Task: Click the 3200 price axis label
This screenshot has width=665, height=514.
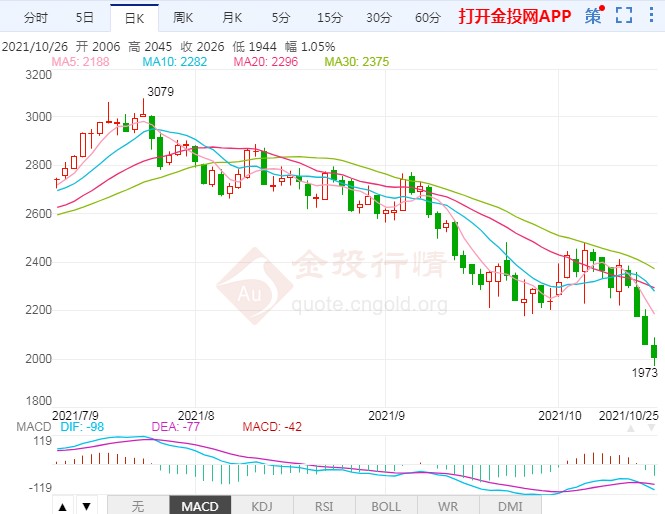Action: tap(39, 75)
